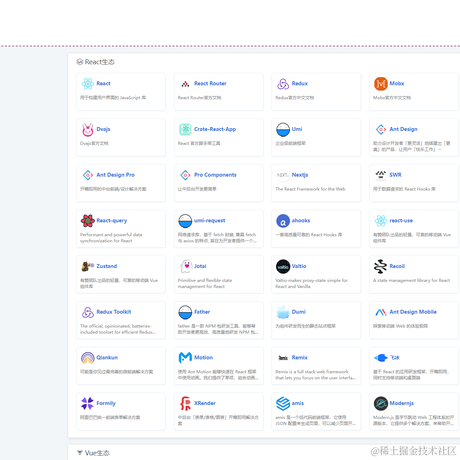Click Valtio proxy-state description text
Screen dimensions: 460x460
coord(311,283)
